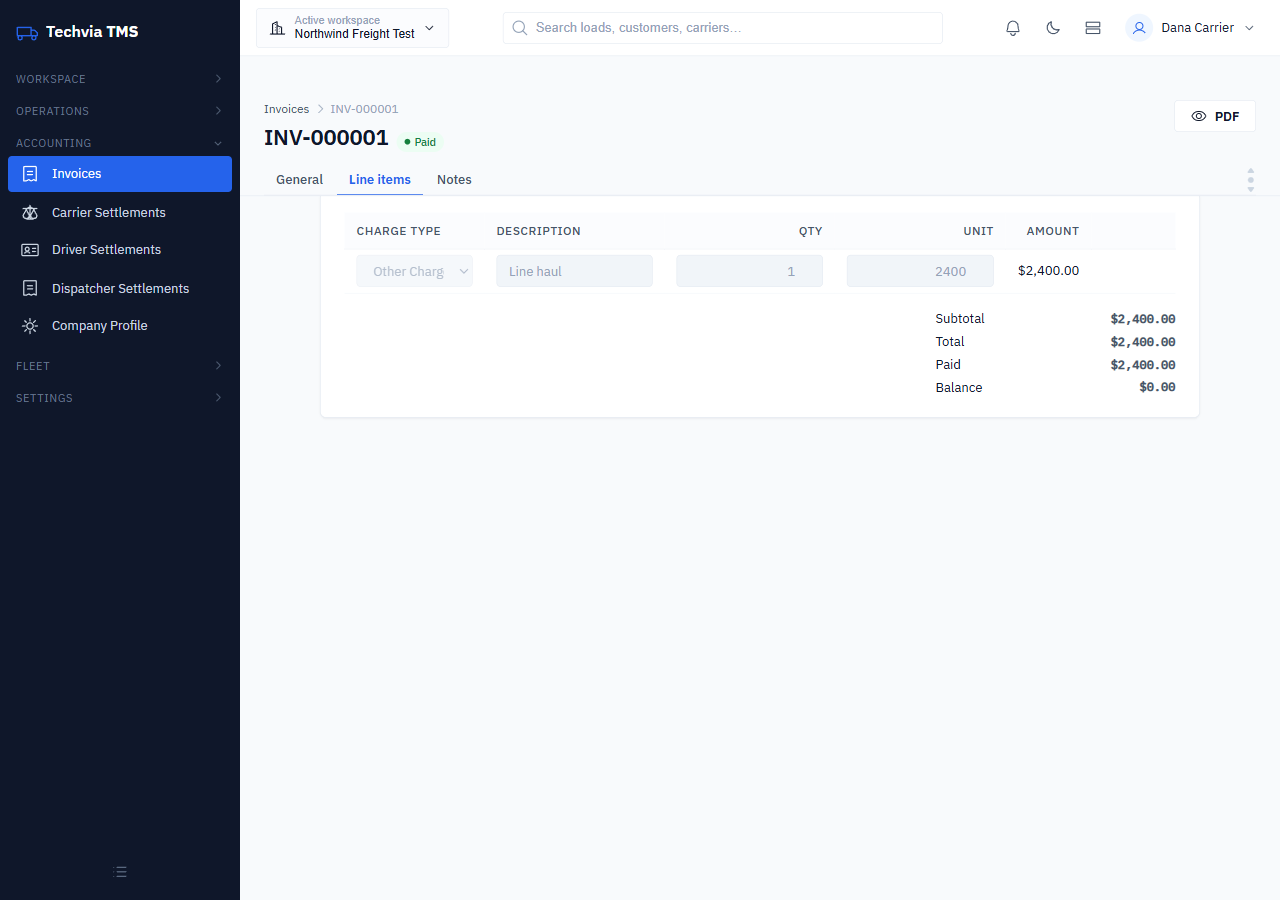Expand the Workspace sidebar section
This screenshot has width=1280, height=900.
tap(120, 79)
